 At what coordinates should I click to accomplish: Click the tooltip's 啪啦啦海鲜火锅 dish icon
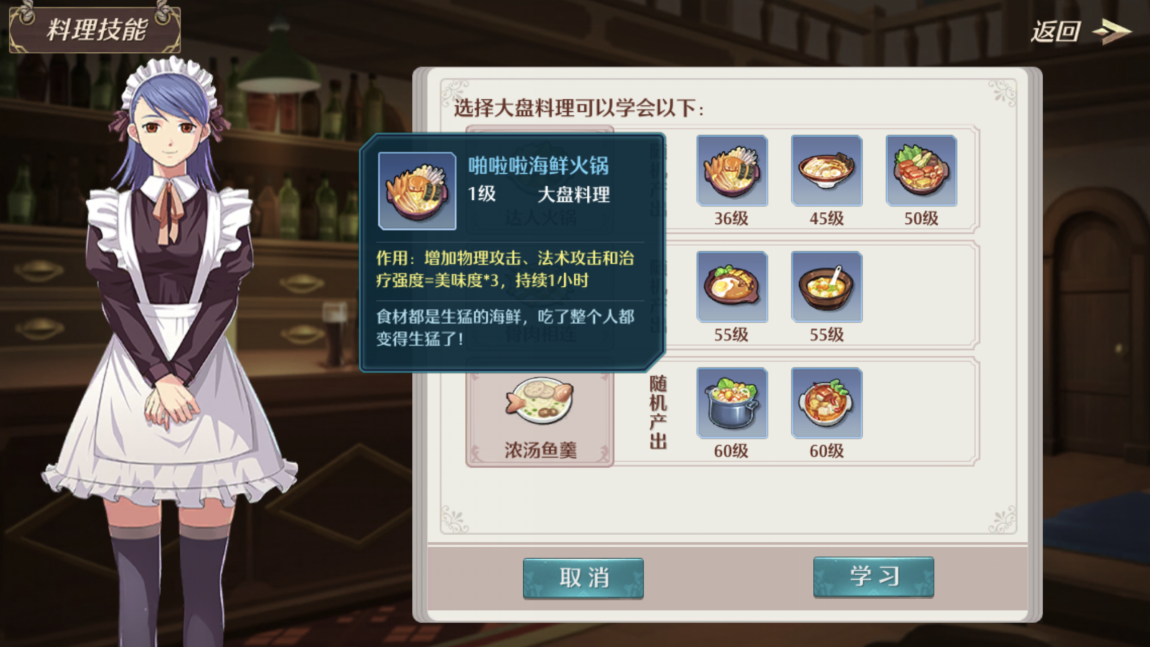tap(417, 191)
